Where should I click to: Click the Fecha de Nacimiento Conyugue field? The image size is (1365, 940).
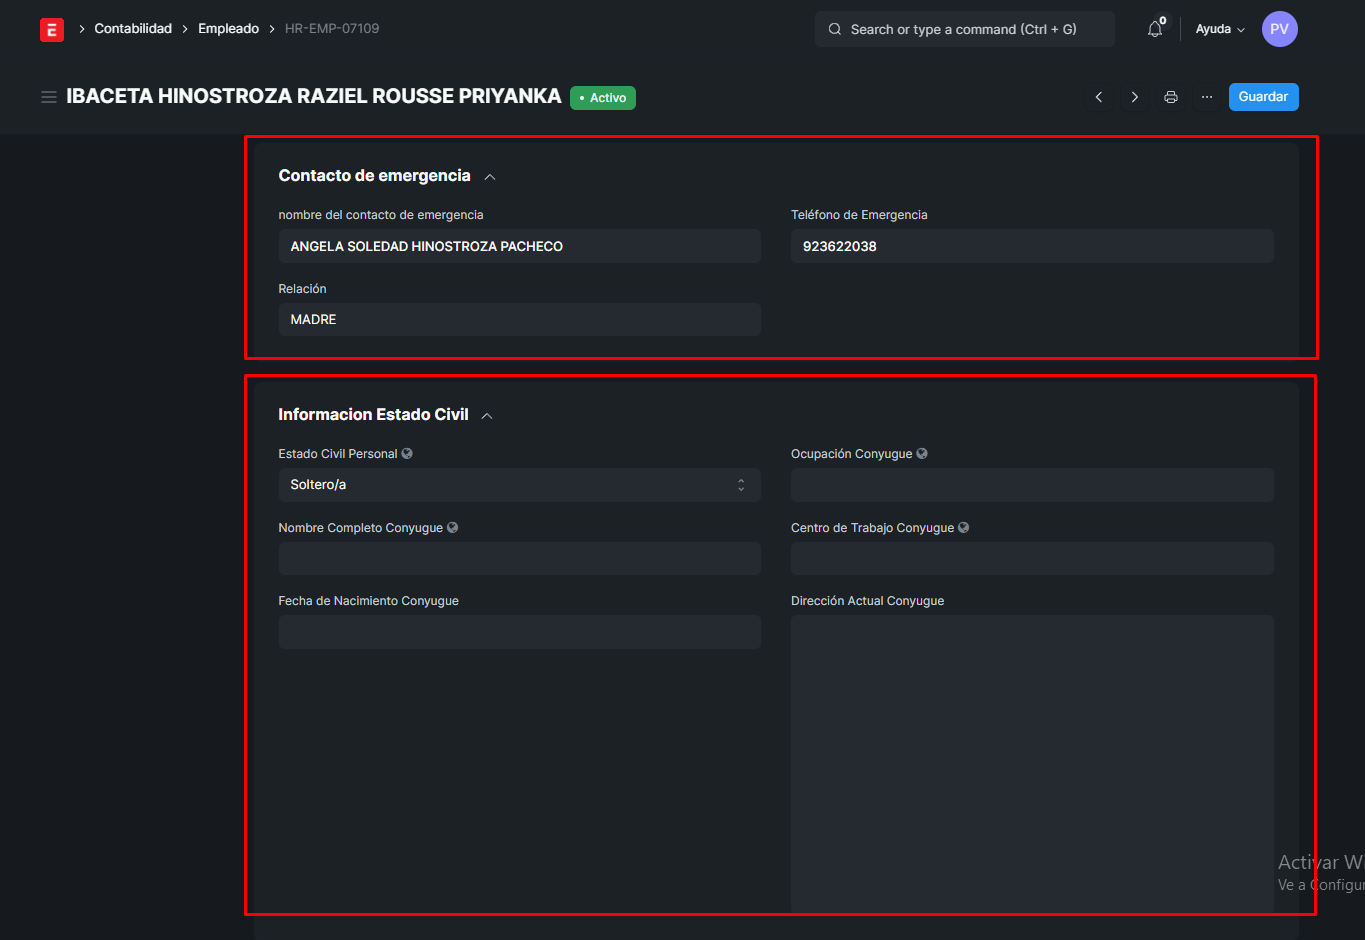coord(519,632)
